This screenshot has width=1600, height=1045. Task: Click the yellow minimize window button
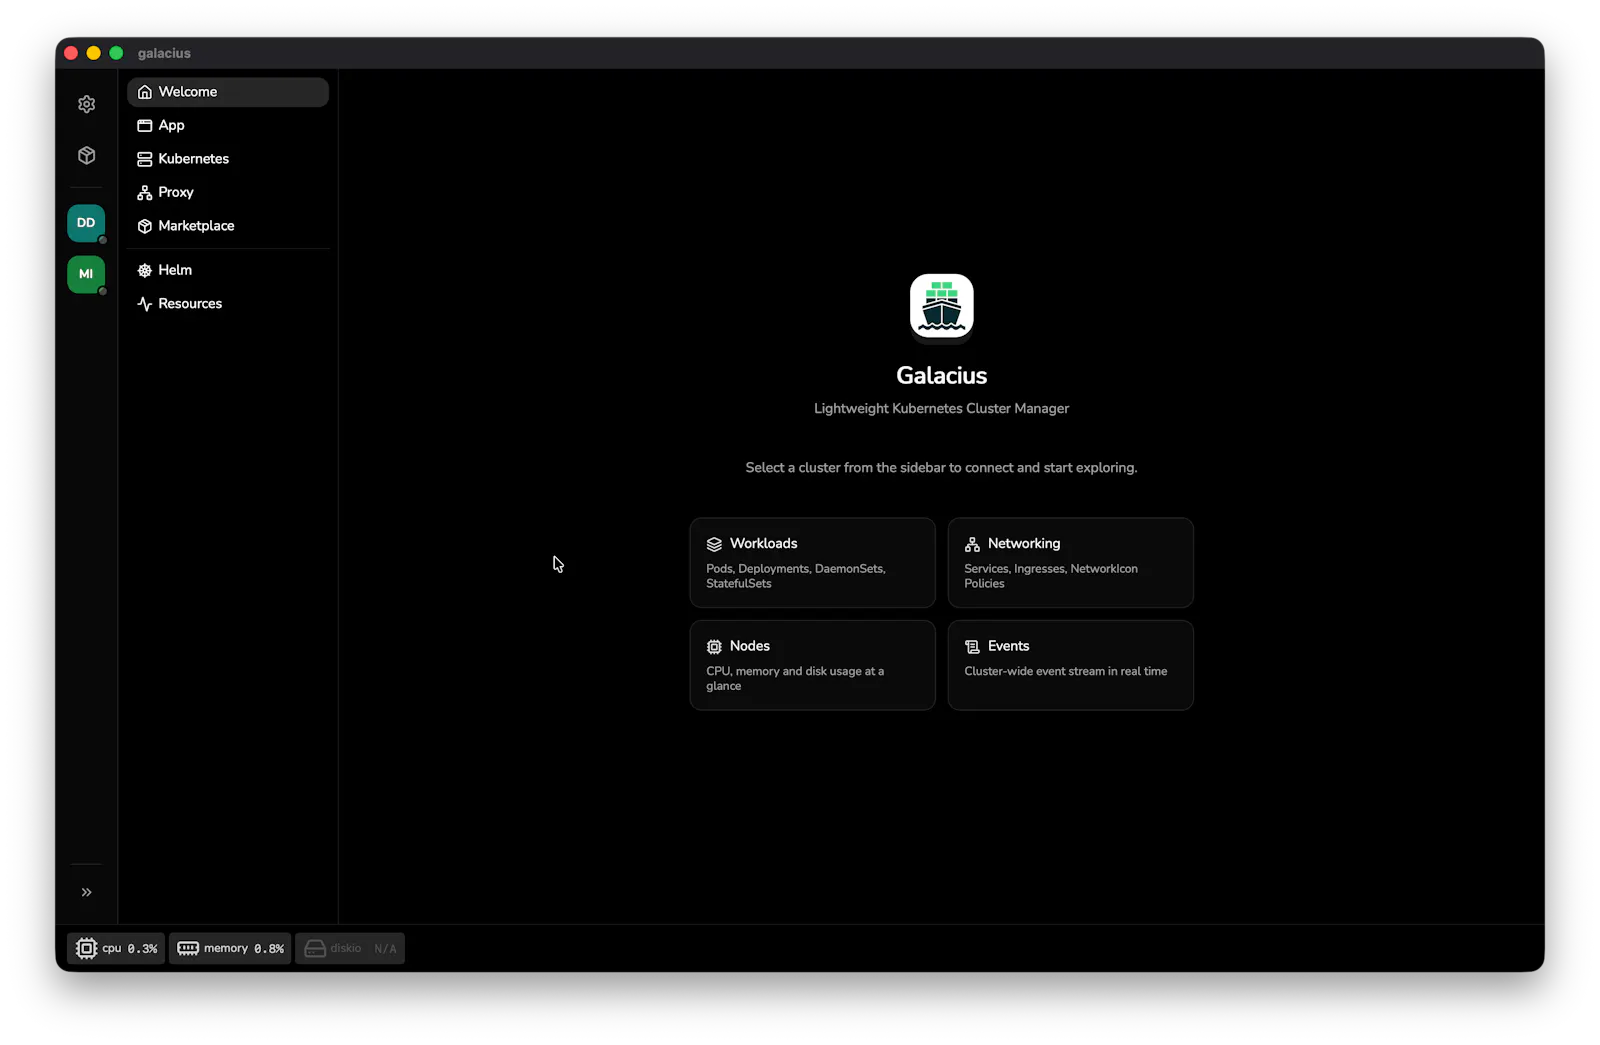point(94,53)
